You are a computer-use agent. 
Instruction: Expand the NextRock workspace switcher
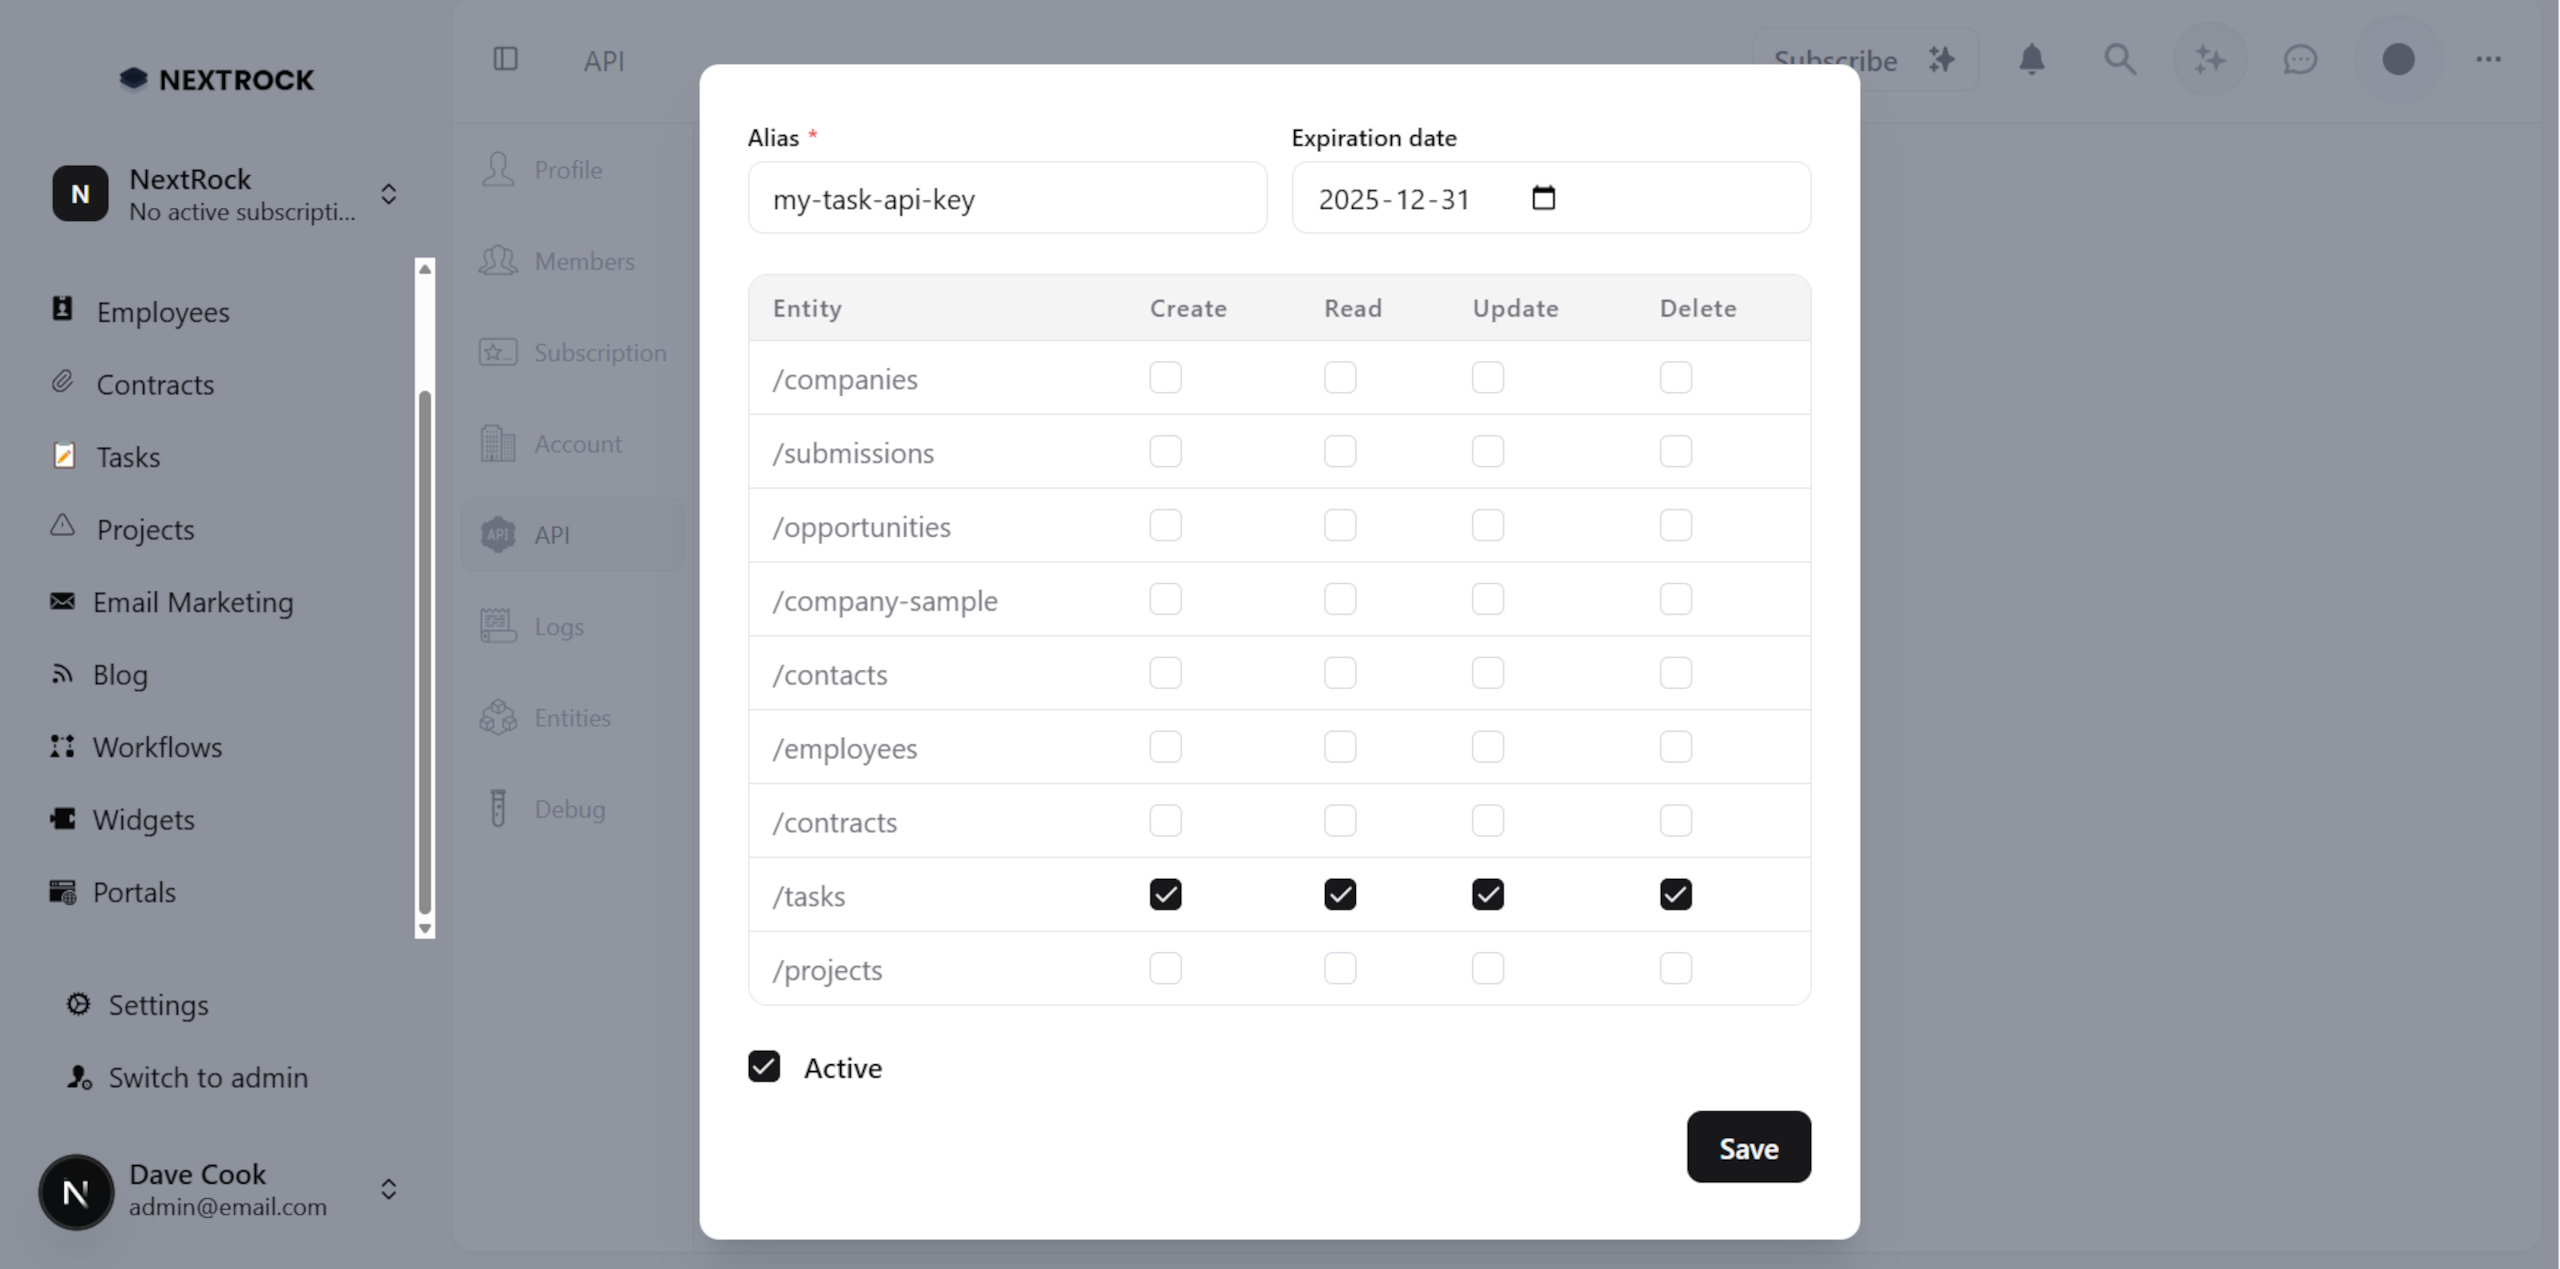pyautogui.click(x=389, y=194)
